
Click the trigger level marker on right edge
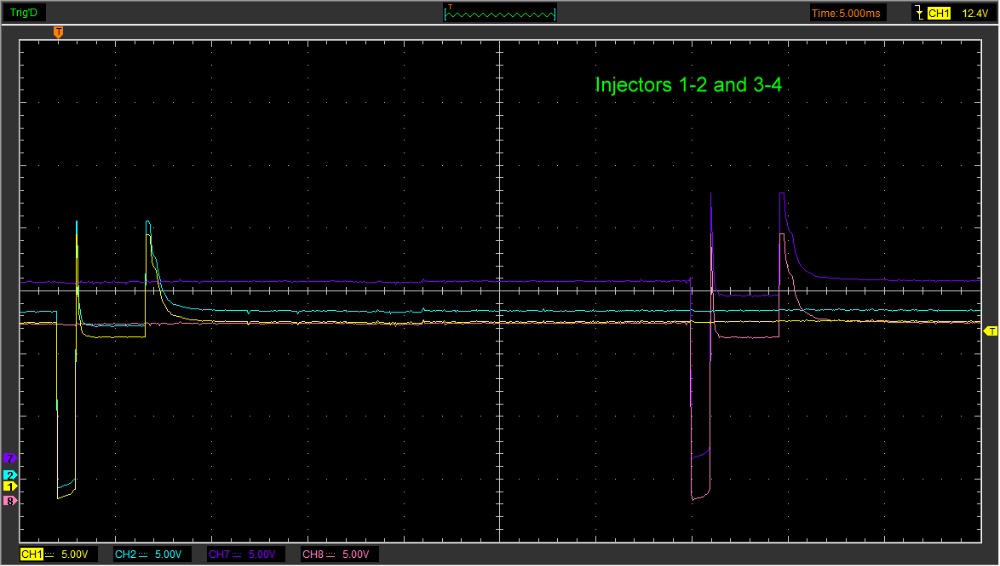991,330
